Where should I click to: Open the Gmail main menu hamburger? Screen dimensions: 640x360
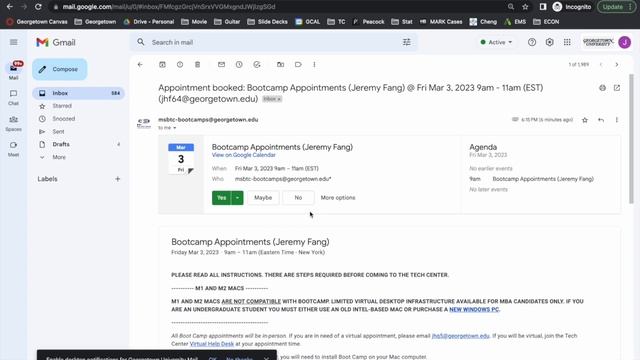(x=13, y=42)
